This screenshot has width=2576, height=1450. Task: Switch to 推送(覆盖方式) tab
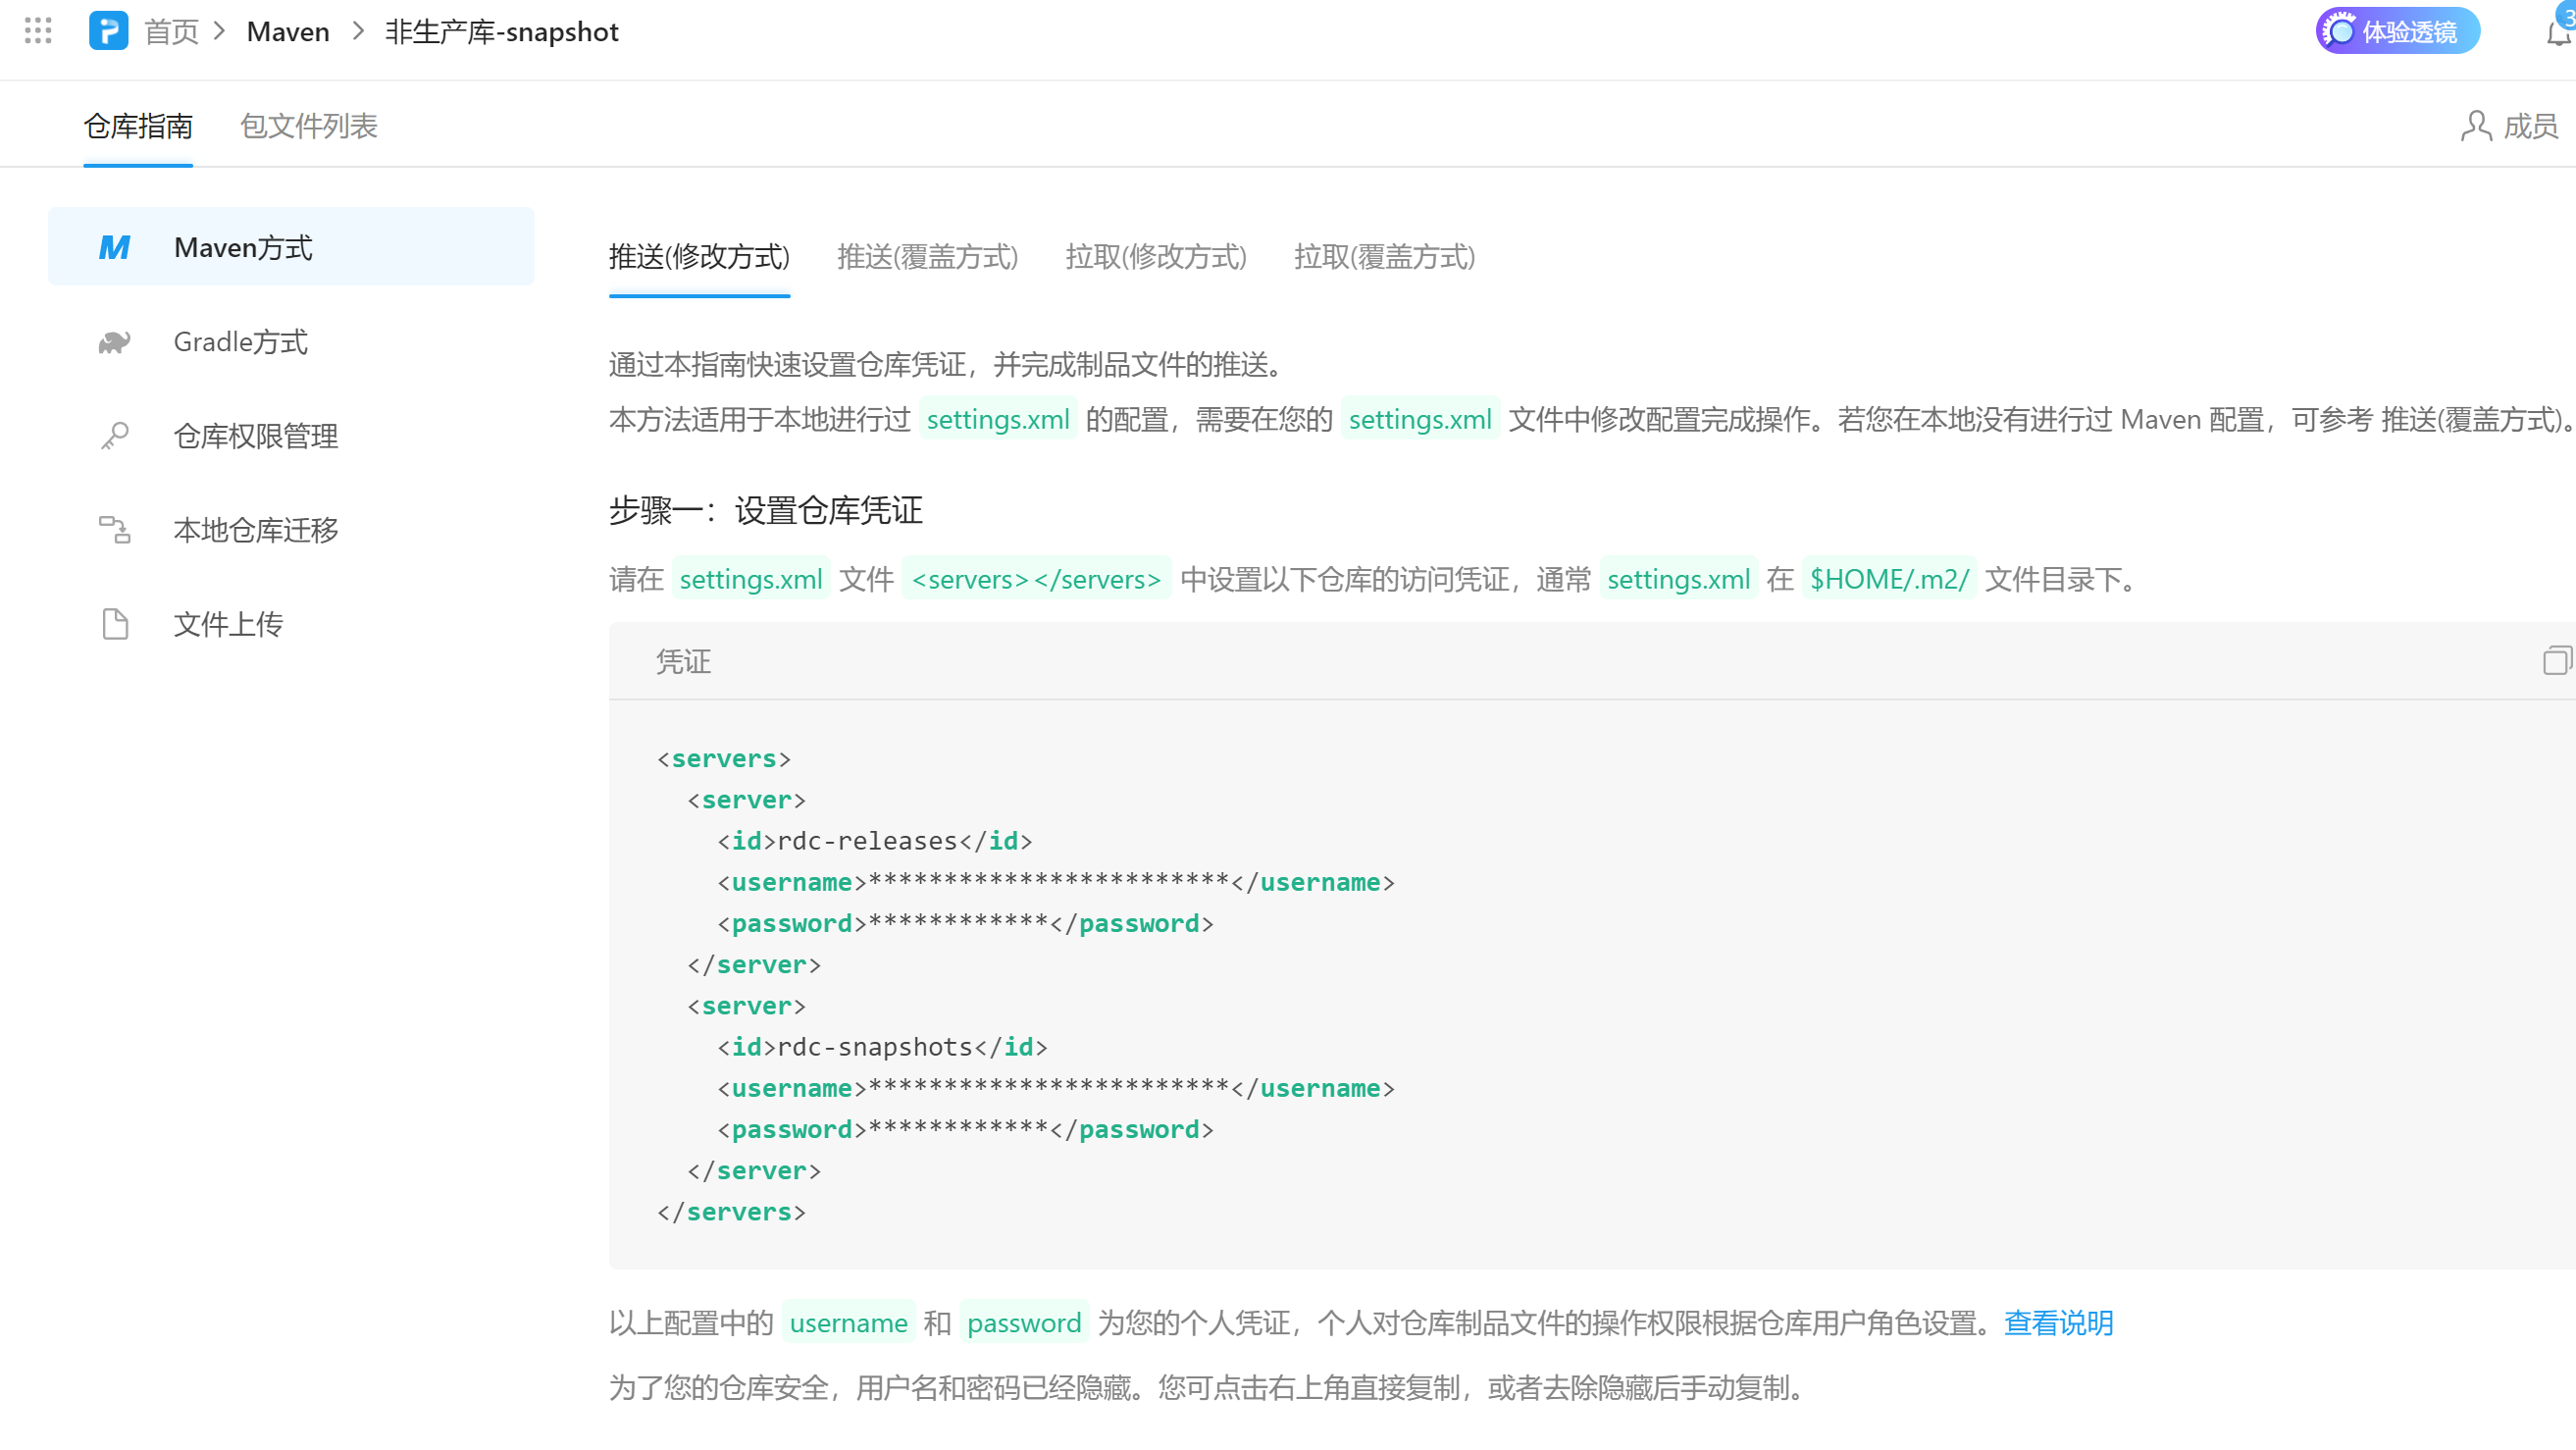coord(927,257)
